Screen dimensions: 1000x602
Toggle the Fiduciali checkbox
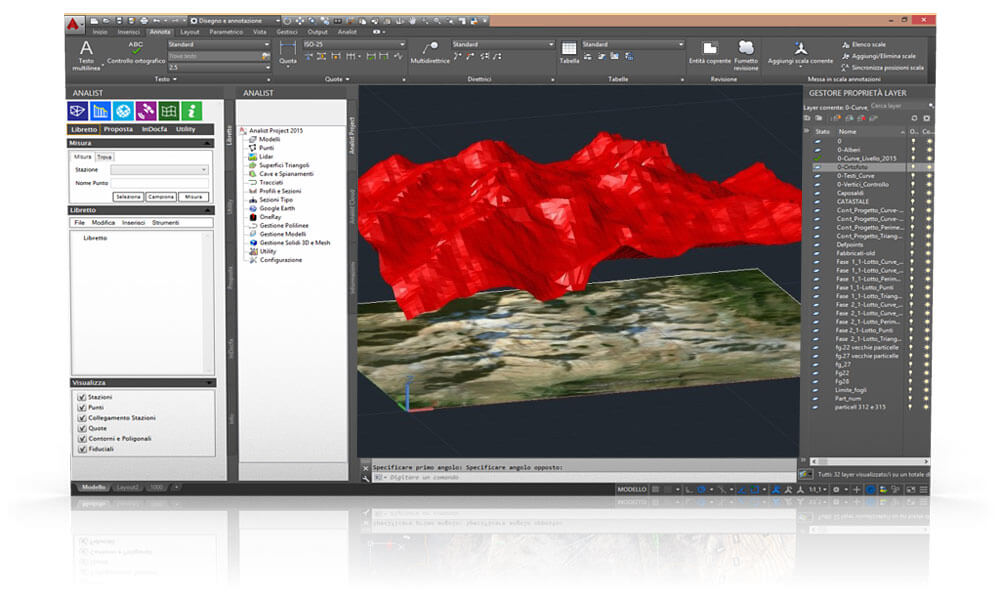point(82,449)
